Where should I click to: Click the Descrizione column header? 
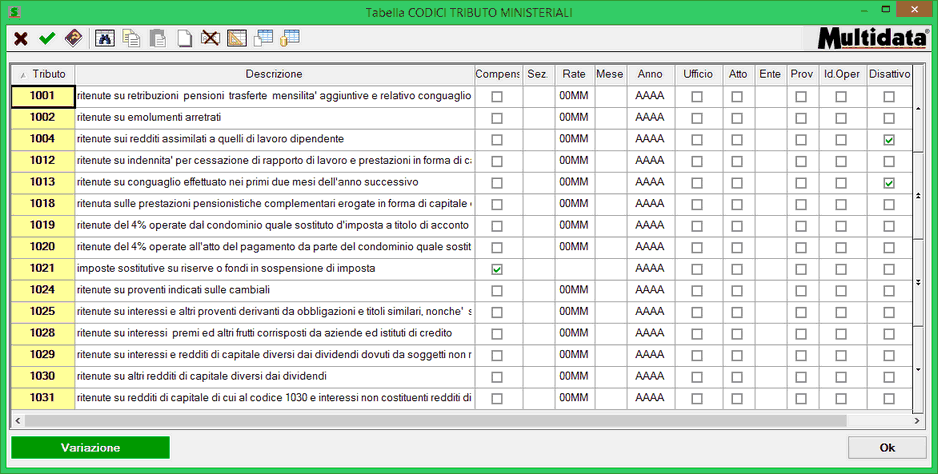point(274,74)
